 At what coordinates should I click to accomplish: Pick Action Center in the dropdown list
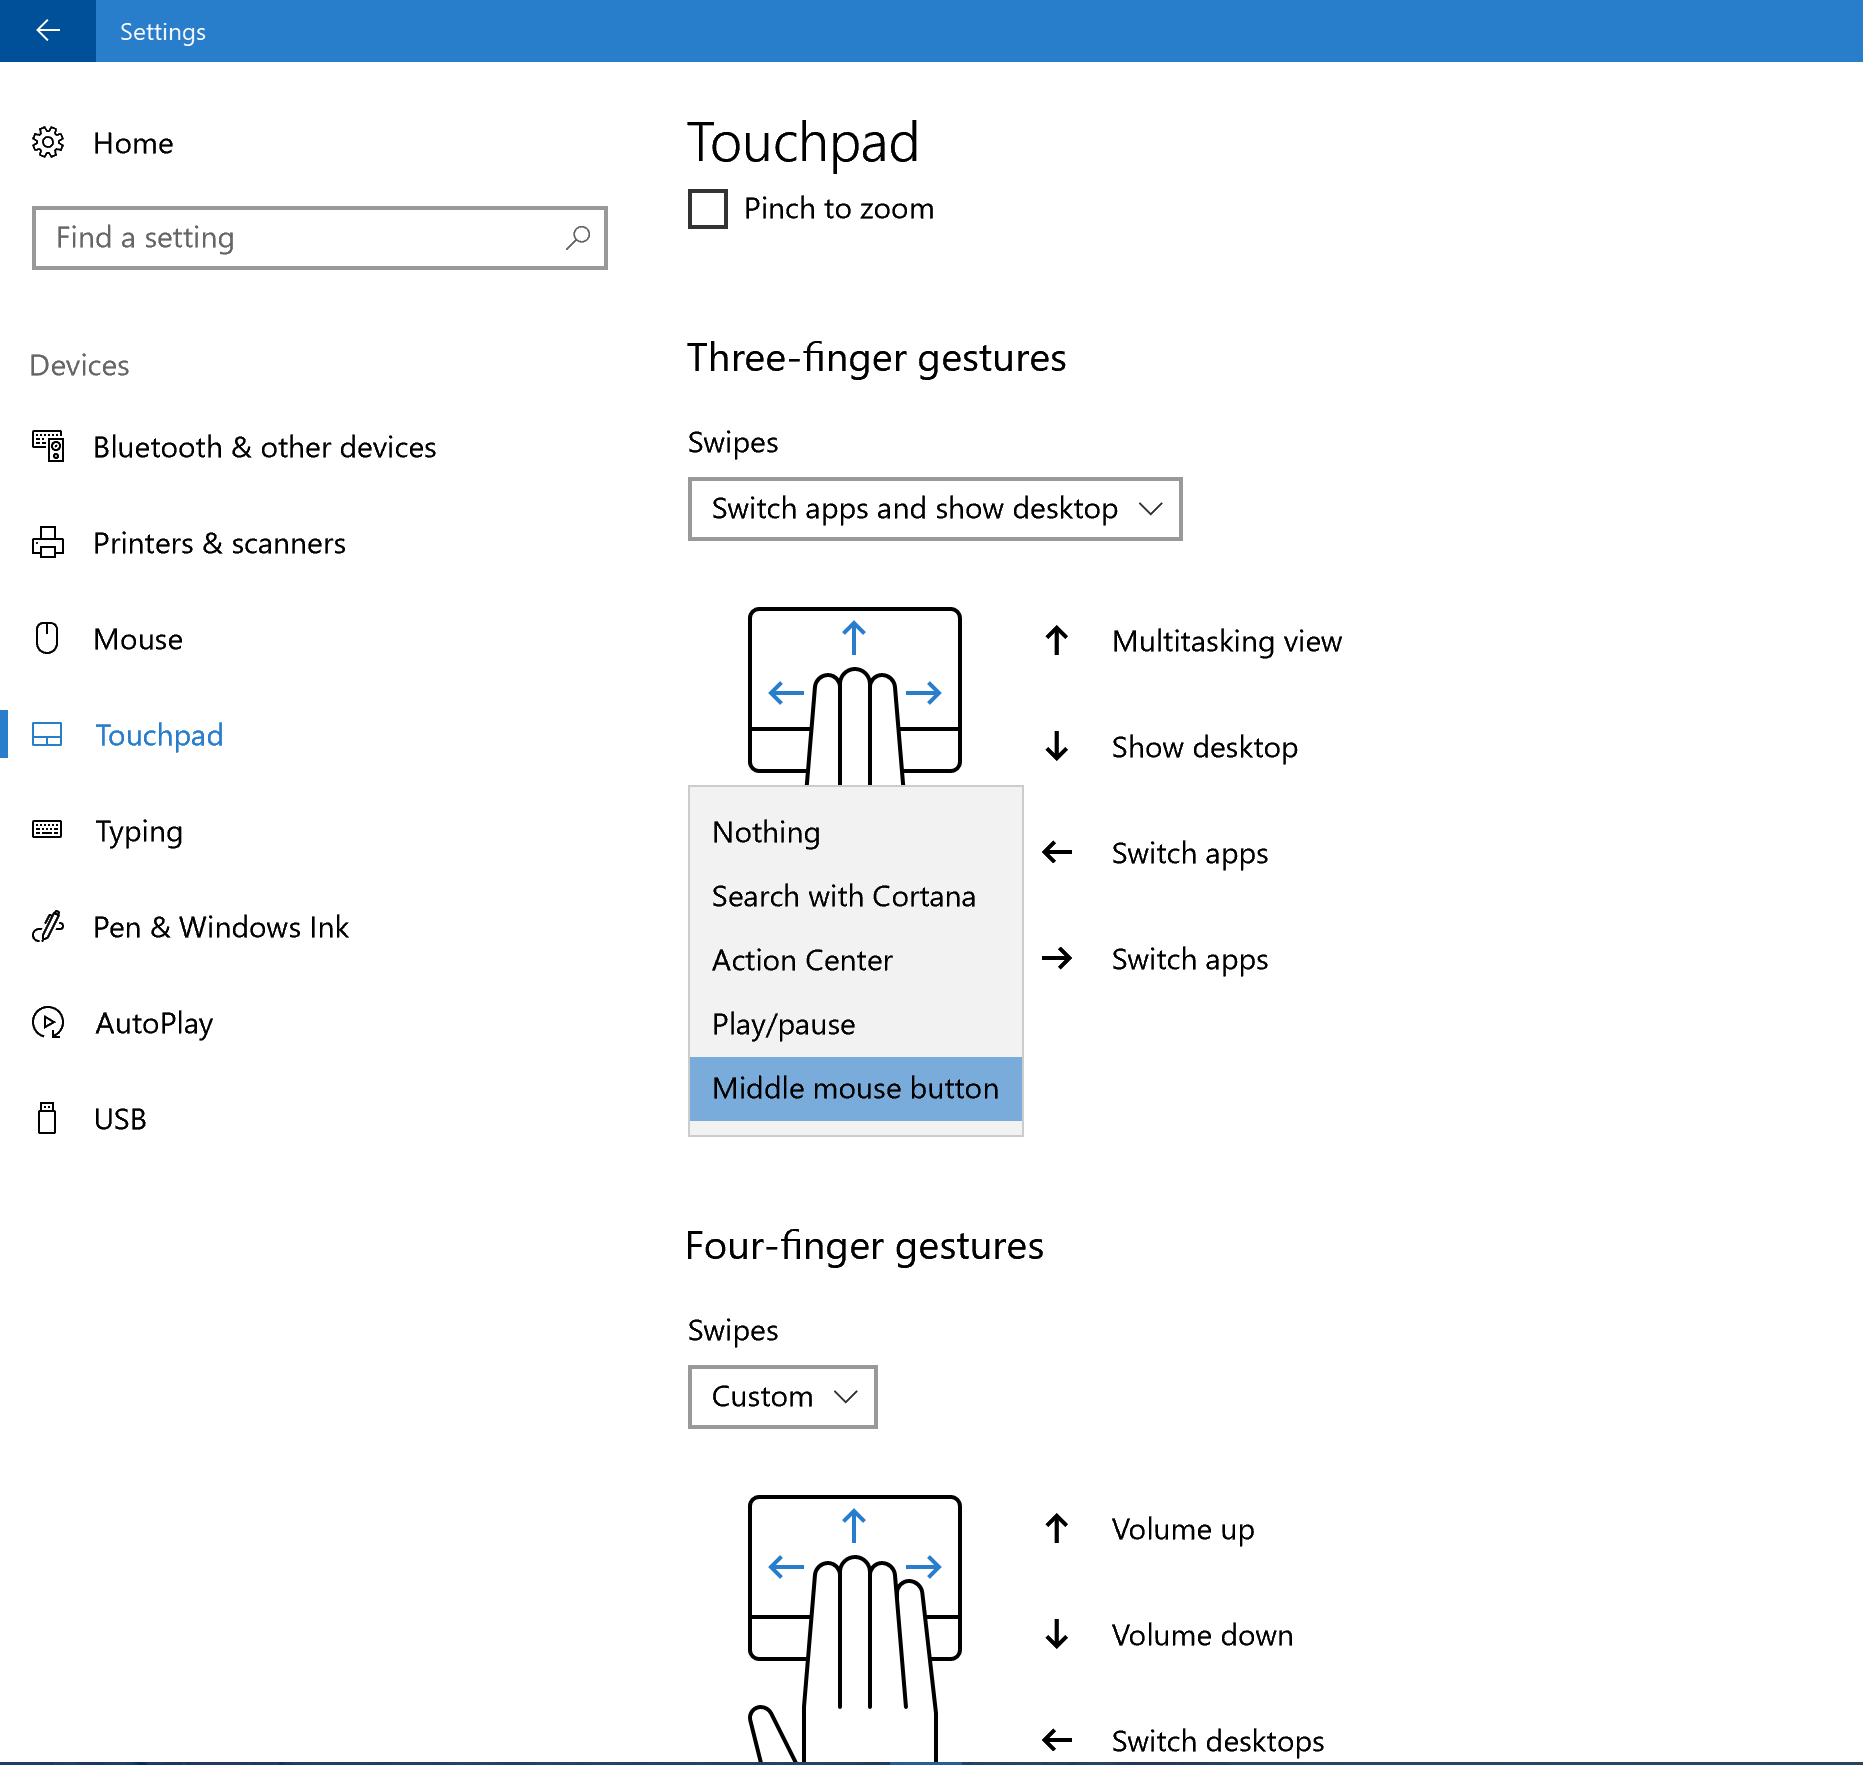[802, 960]
